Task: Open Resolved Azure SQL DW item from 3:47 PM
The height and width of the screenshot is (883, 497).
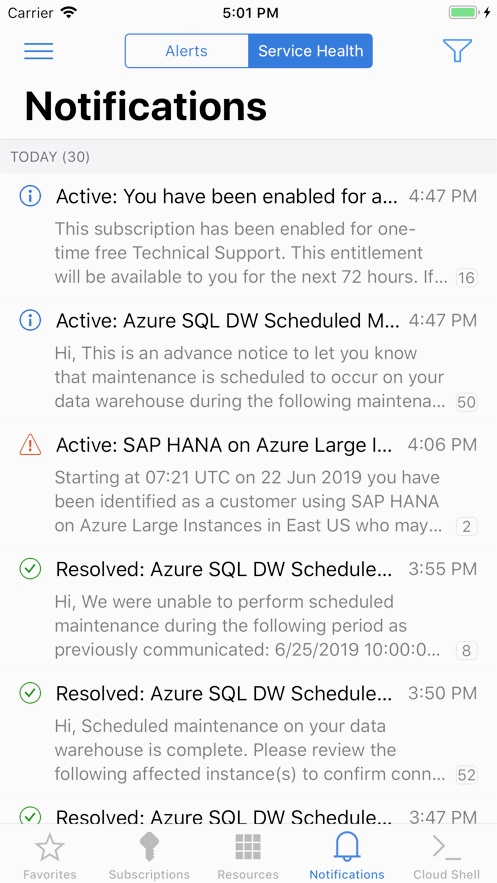Action: coord(248,810)
